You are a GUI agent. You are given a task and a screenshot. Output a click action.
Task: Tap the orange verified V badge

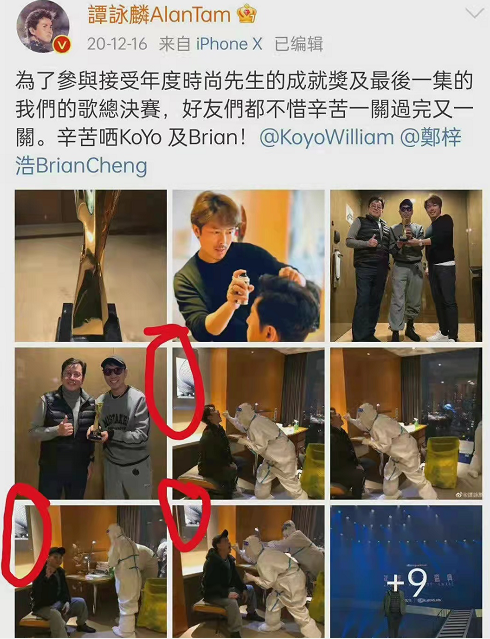(x=62, y=44)
